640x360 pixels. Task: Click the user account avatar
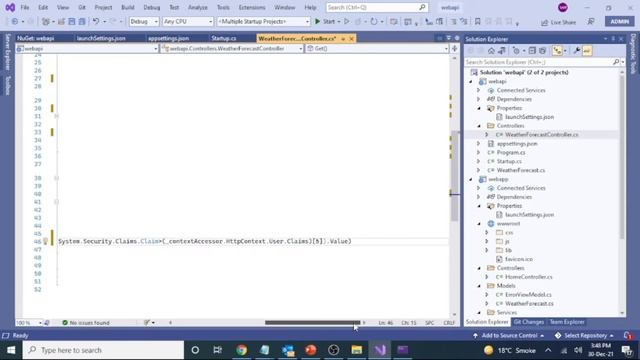(562, 7)
